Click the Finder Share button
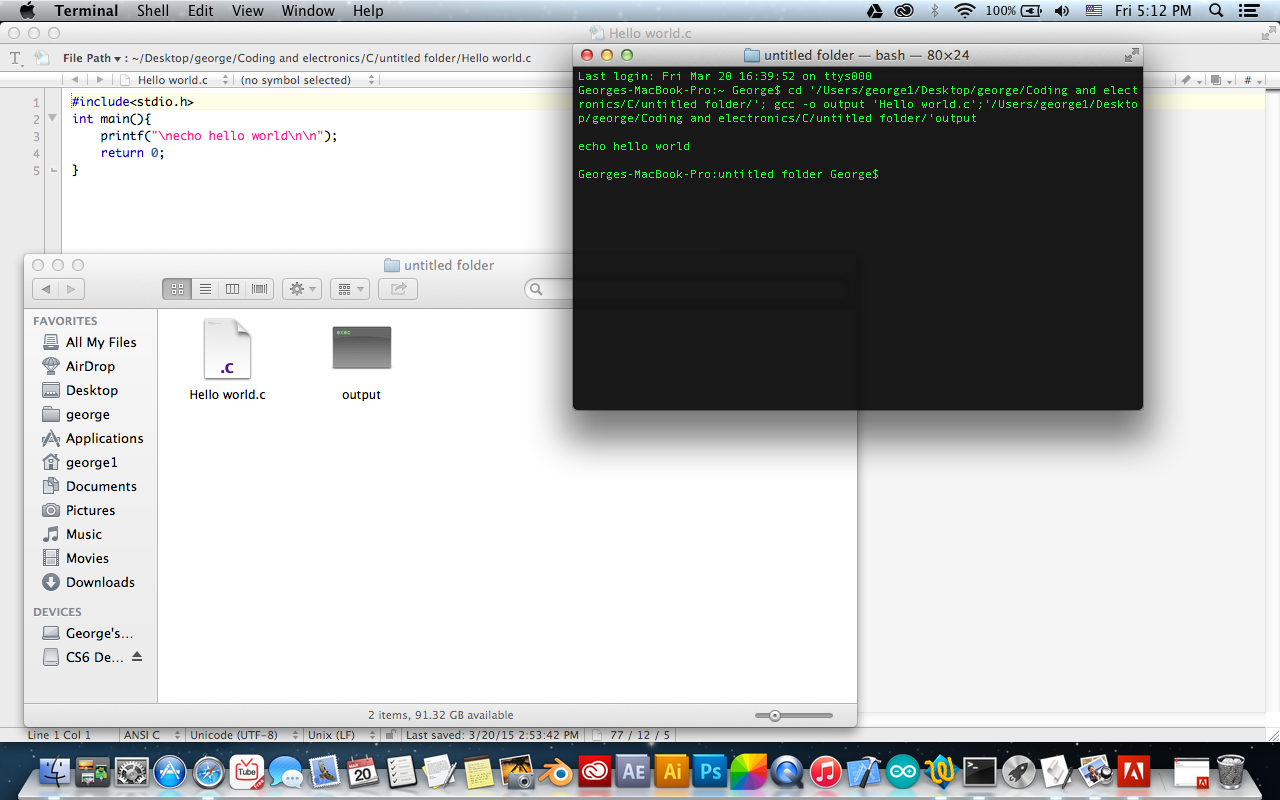The height and width of the screenshot is (800, 1280). point(398,289)
